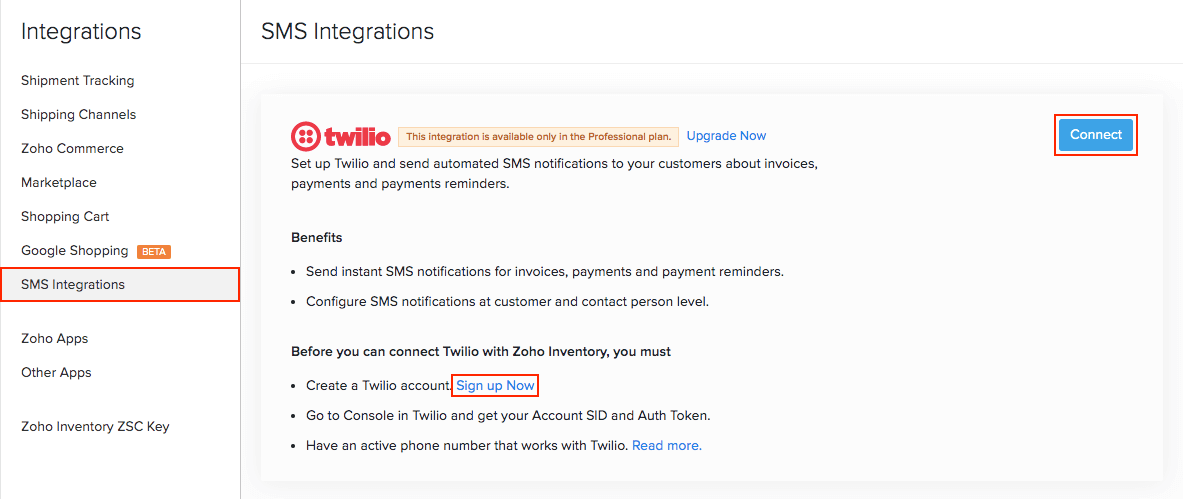1183x499 pixels.
Task: Click the Professional plan availability notice
Action: click(x=539, y=137)
